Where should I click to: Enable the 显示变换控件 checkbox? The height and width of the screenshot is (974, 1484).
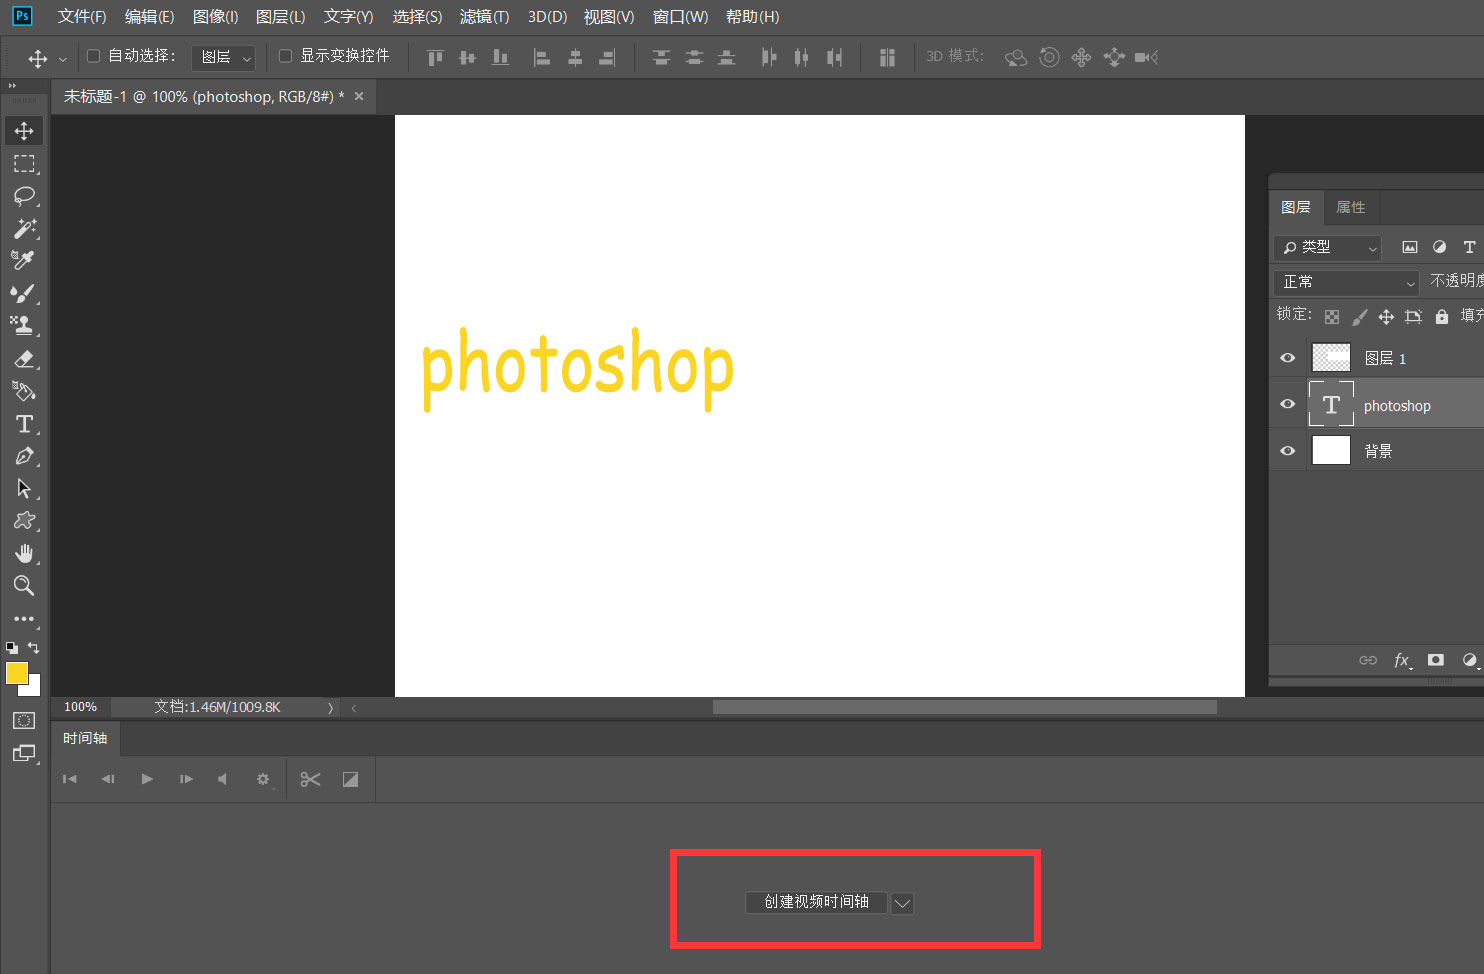(x=285, y=56)
